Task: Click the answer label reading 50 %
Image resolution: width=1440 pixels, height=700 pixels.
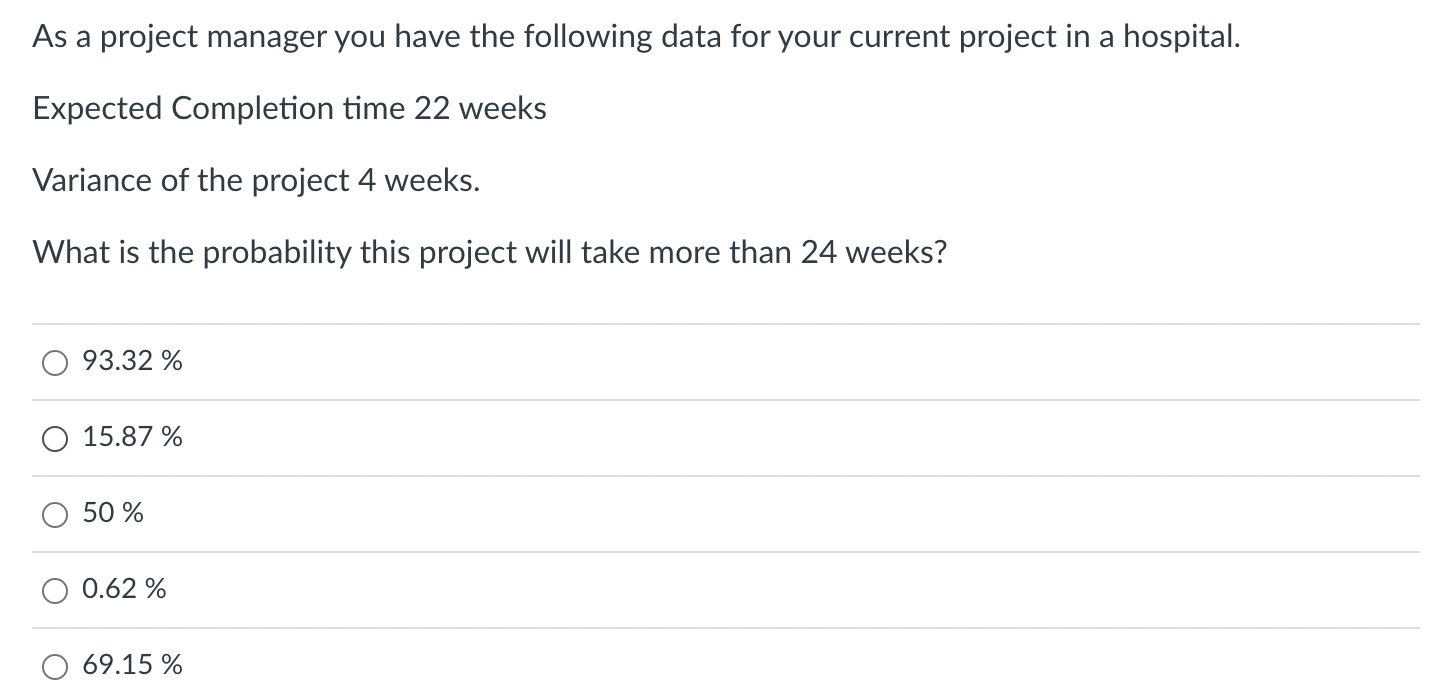Action: (x=113, y=514)
